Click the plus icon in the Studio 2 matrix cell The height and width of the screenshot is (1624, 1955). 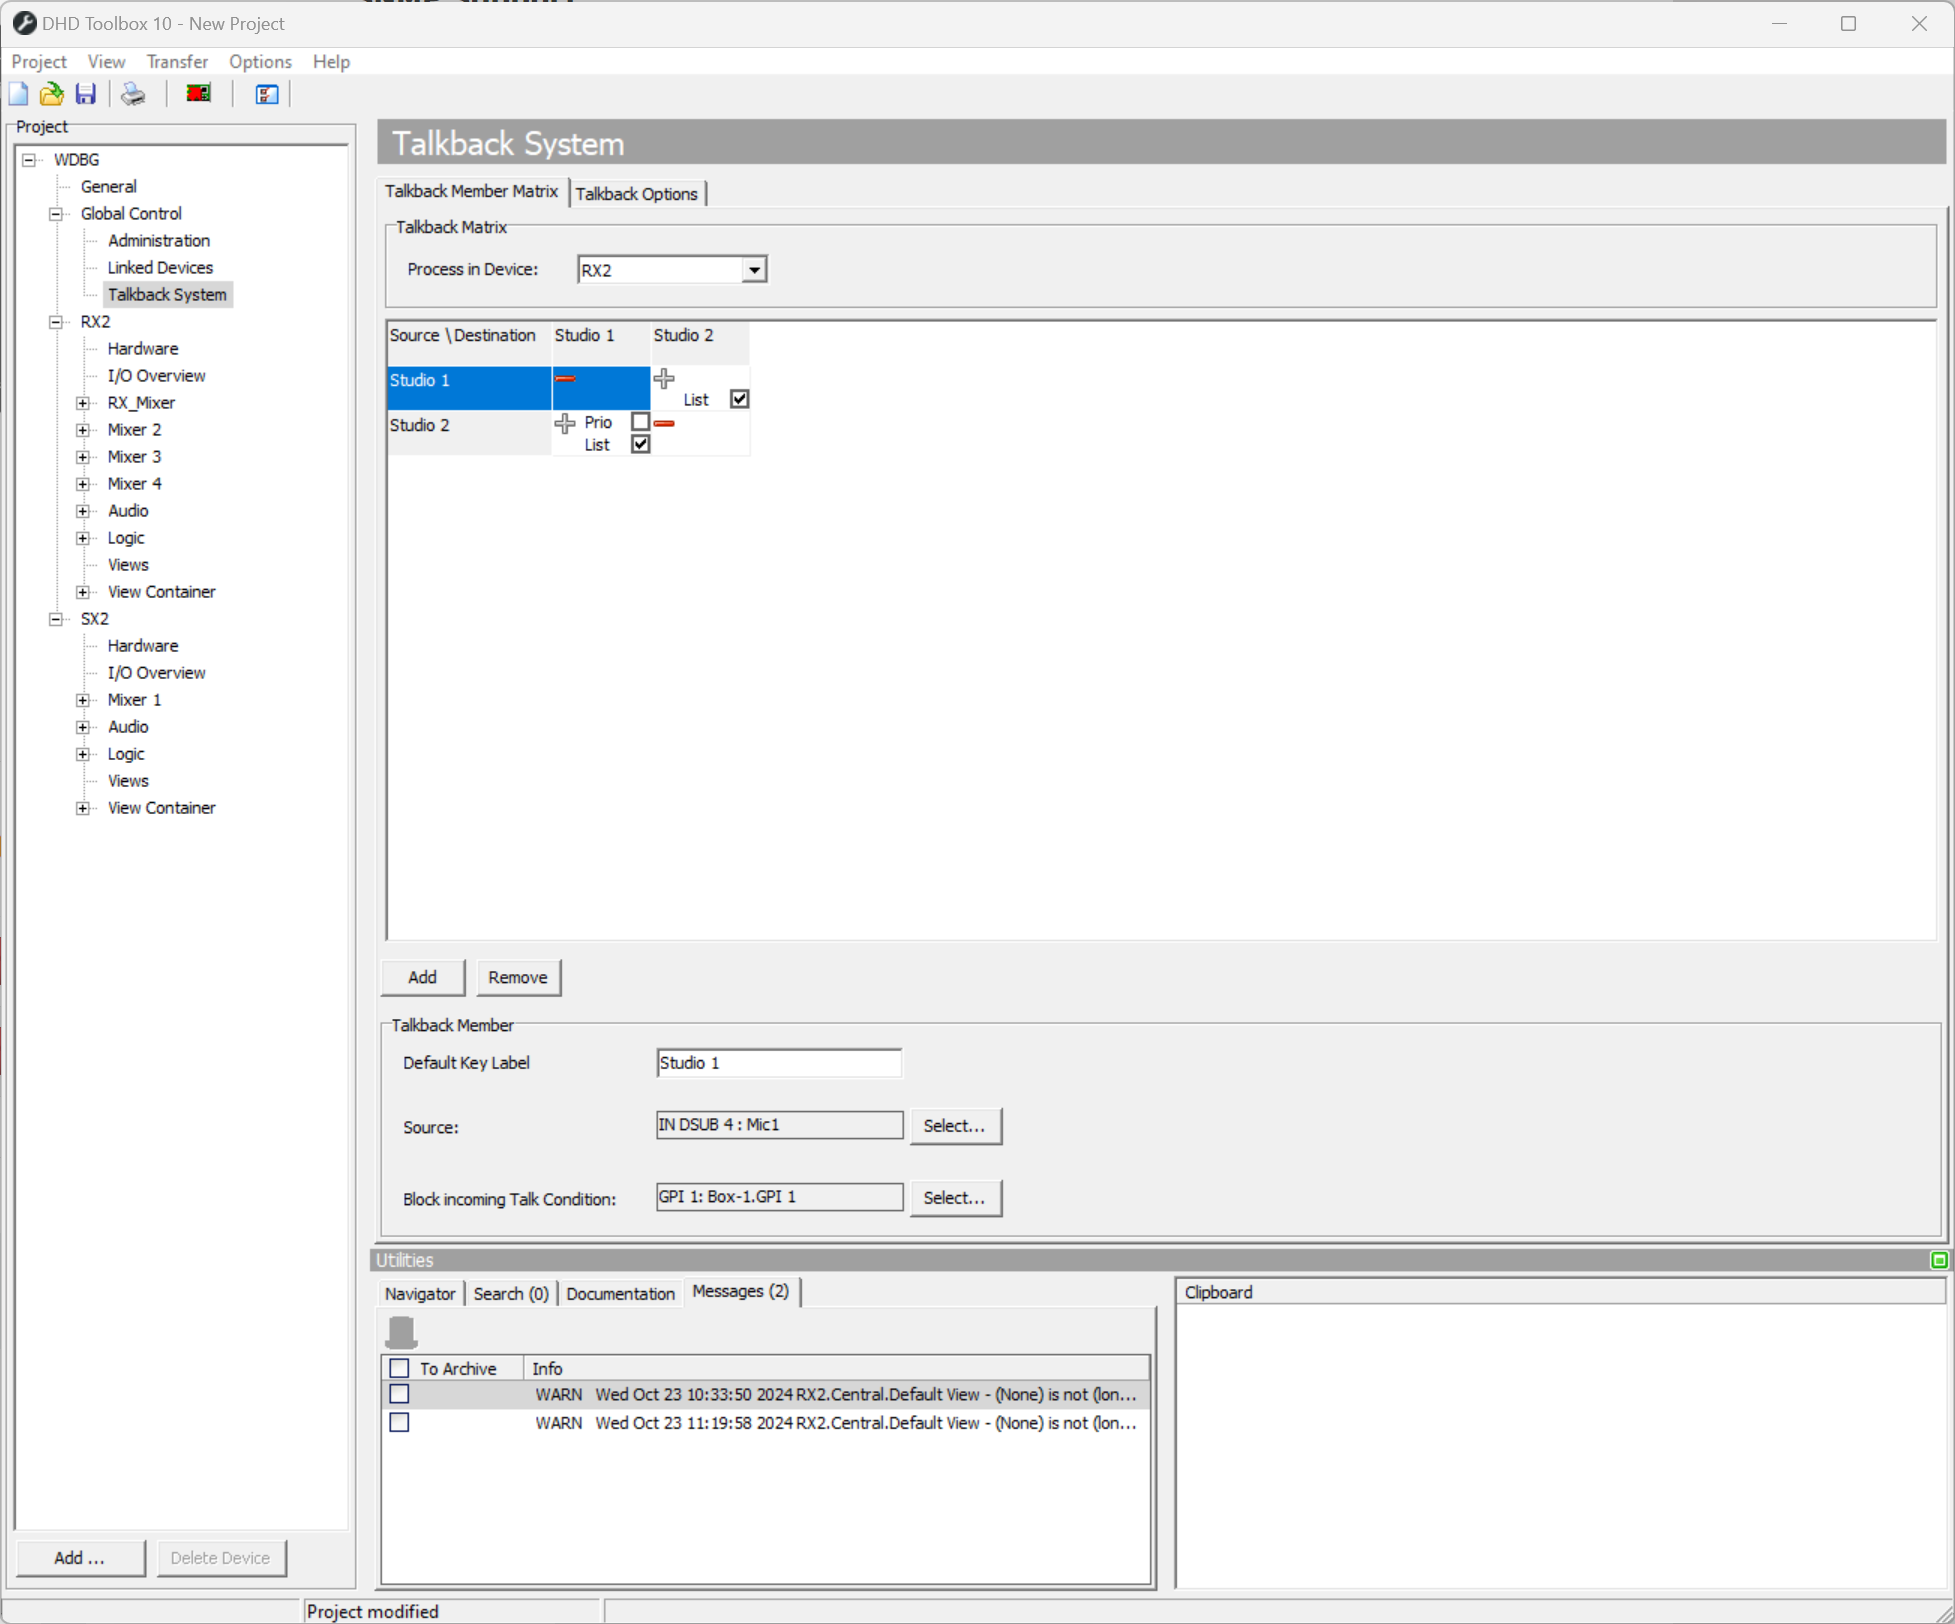pos(664,378)
